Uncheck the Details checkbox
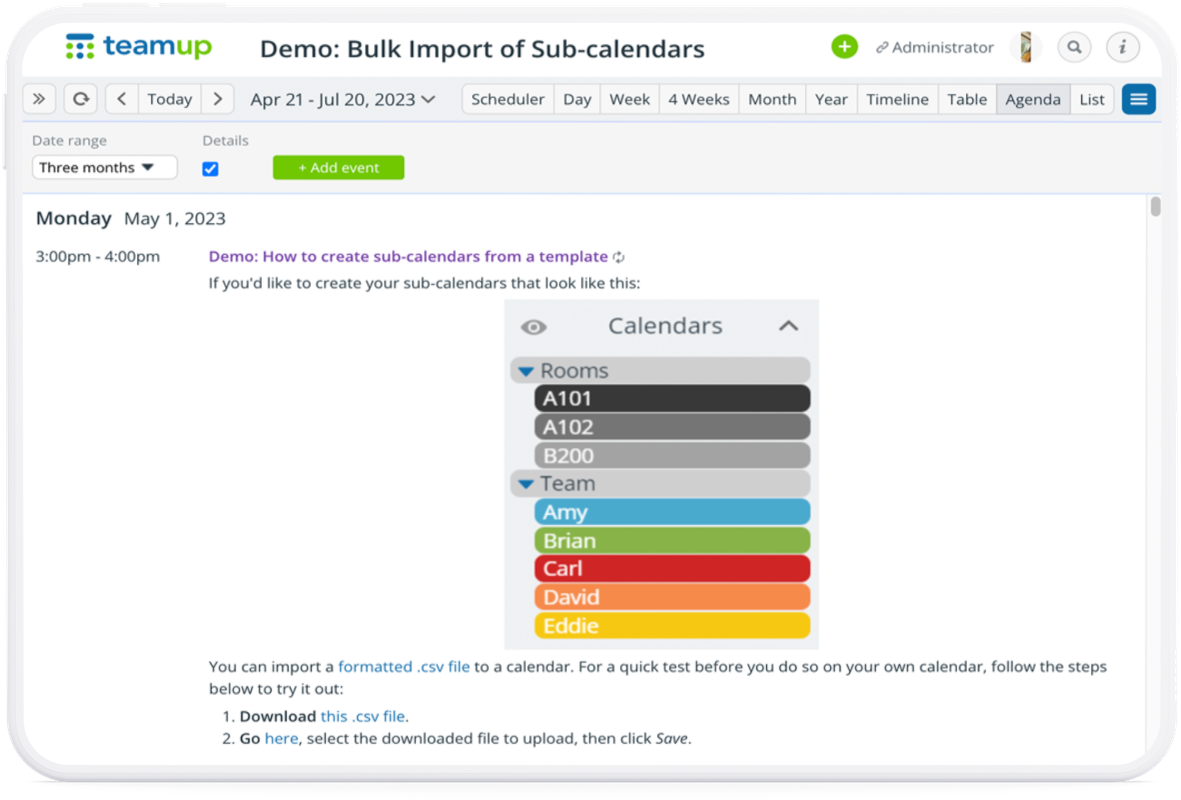This screenshot has height=800, width=1181. (210, 169)
